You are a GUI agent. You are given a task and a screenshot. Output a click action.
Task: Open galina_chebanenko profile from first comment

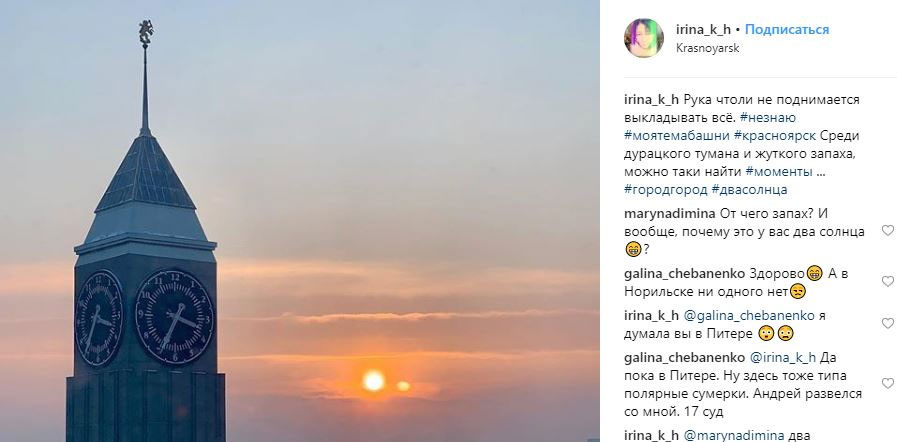[x=684, y=273]
